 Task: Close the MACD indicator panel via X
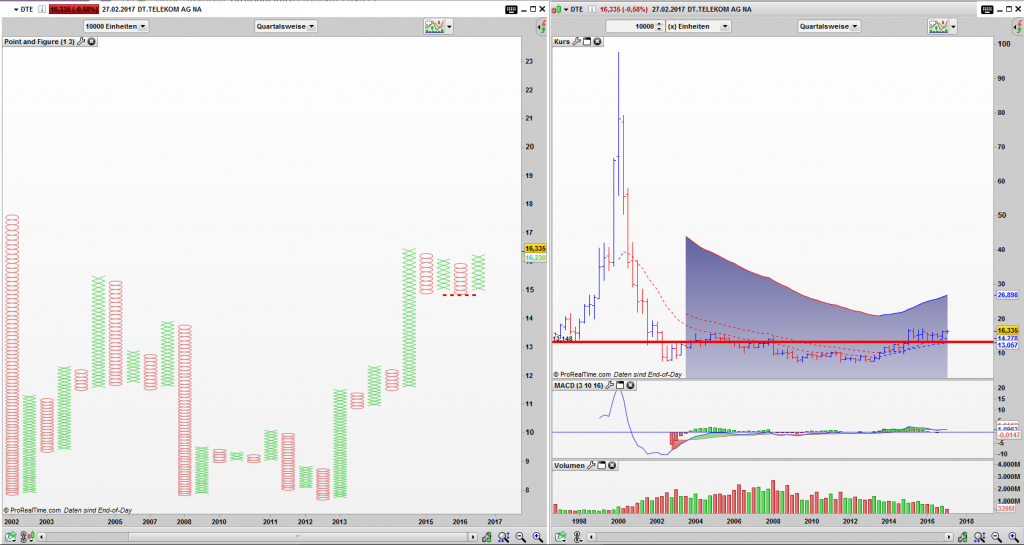point(631,386)
